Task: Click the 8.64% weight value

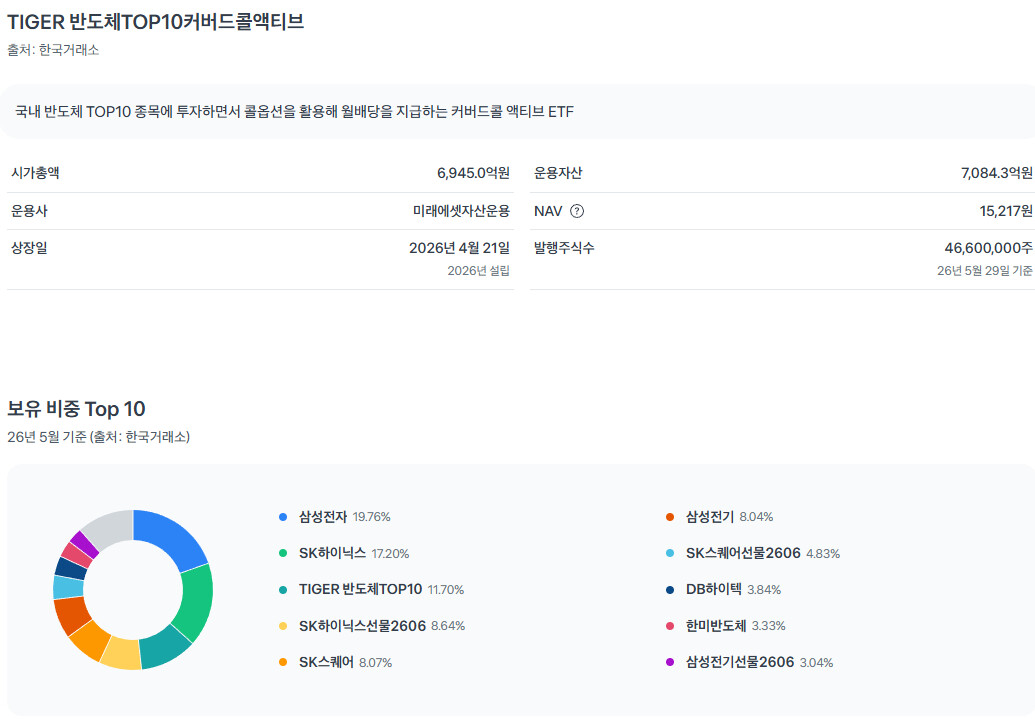Action: (x=448, y=626)
